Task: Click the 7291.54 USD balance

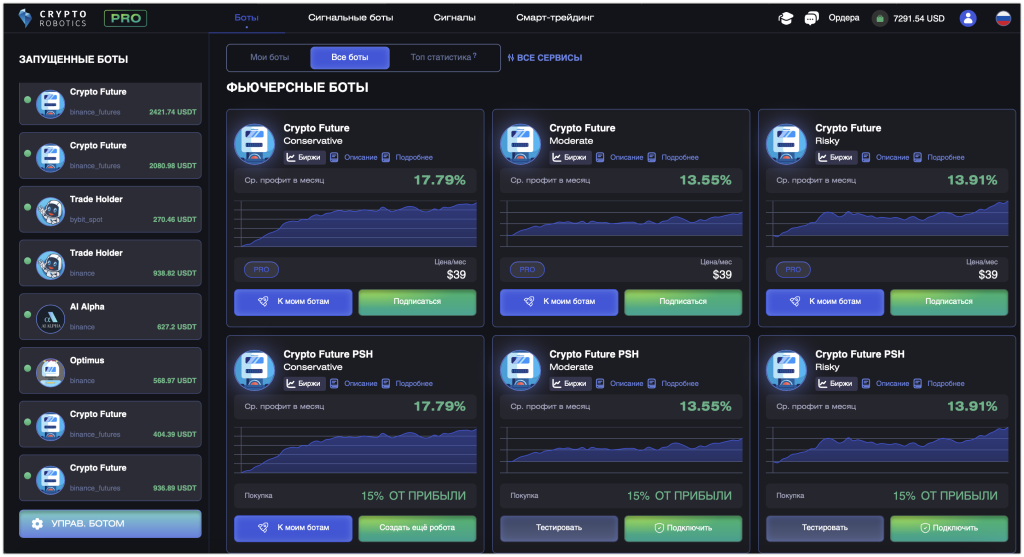Action: pyautogui.click(x=918, y=18)
